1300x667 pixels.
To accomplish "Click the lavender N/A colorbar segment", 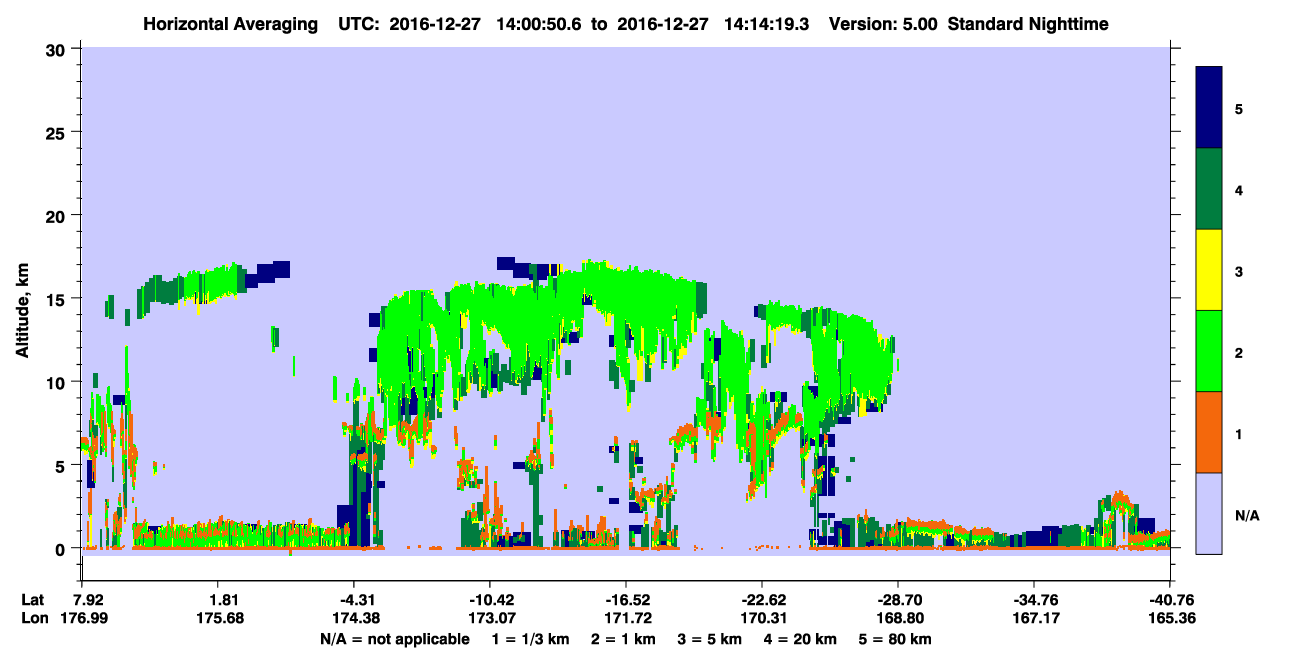I will 1209,513.
